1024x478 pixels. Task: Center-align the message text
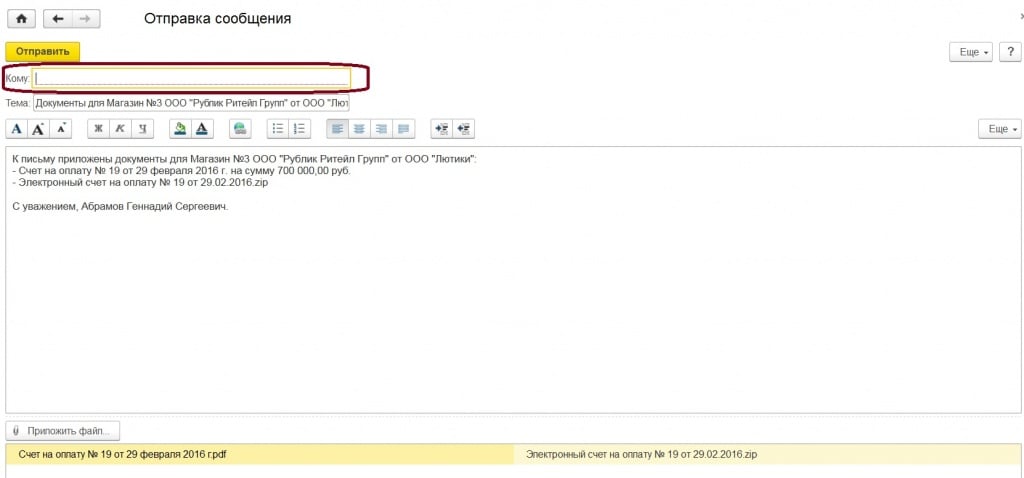coord(359,129)
